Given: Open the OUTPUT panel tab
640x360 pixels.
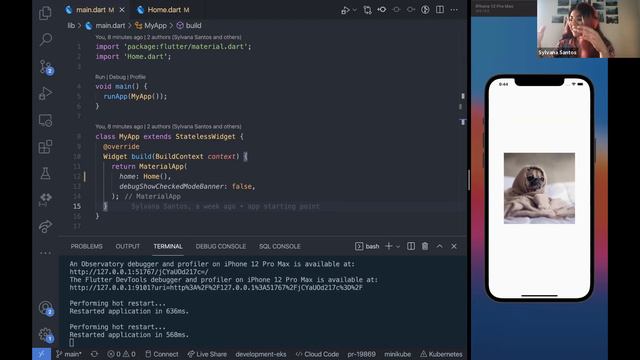Looking at the screenshot, I should pos(128,247).
